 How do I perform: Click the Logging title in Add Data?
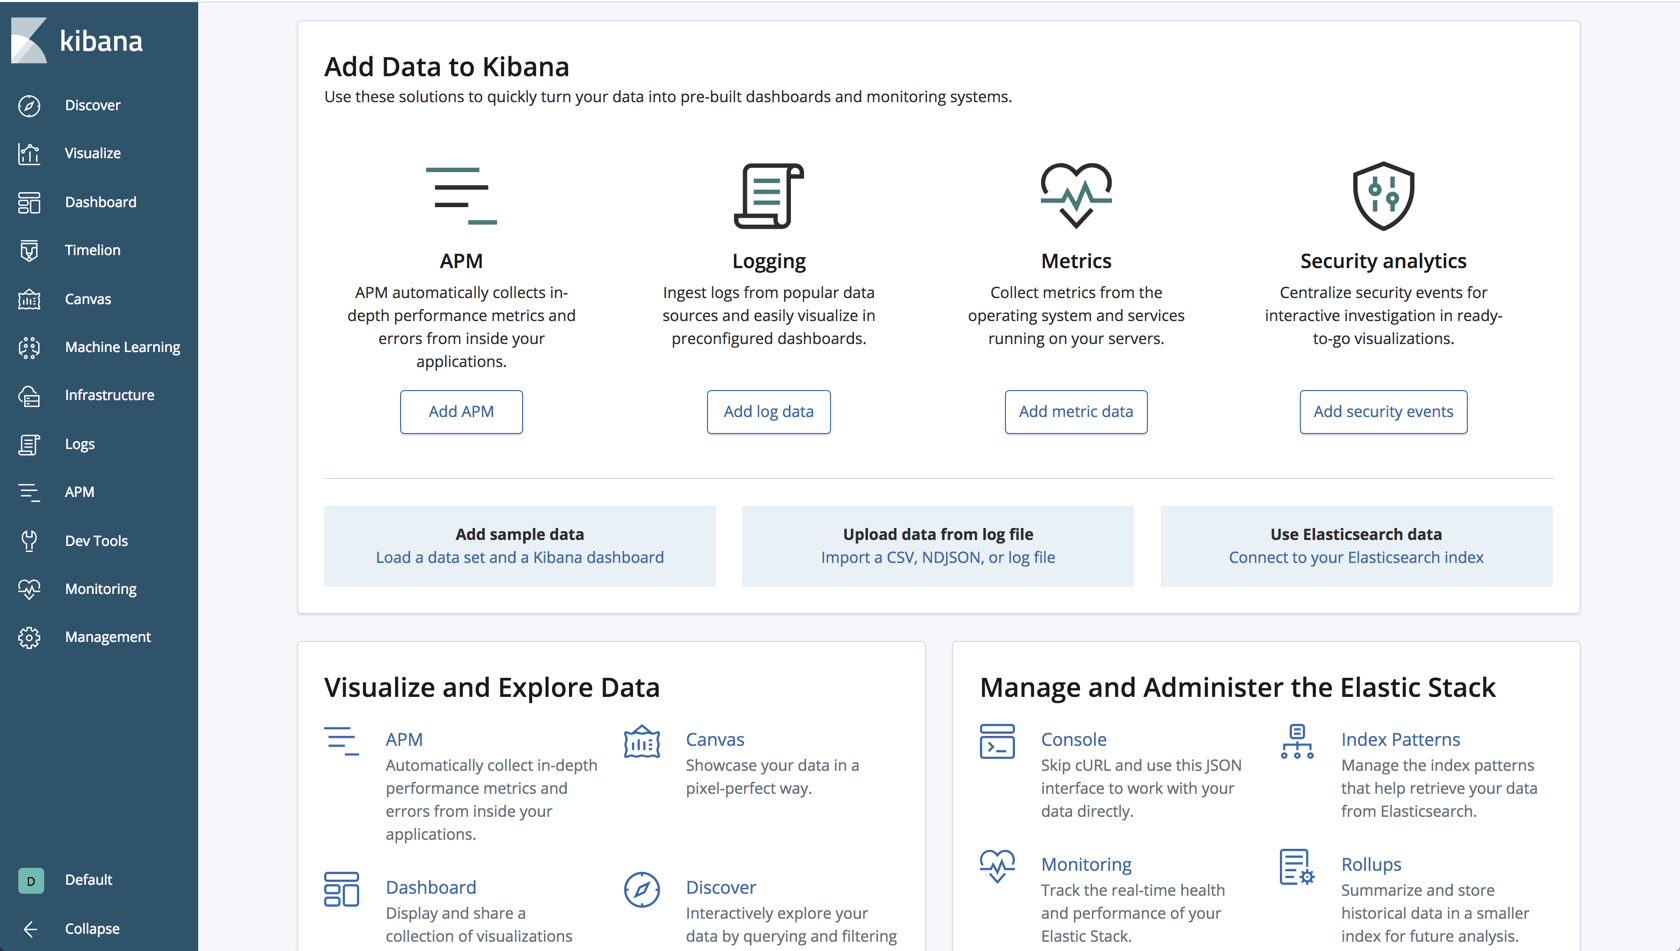768,261
